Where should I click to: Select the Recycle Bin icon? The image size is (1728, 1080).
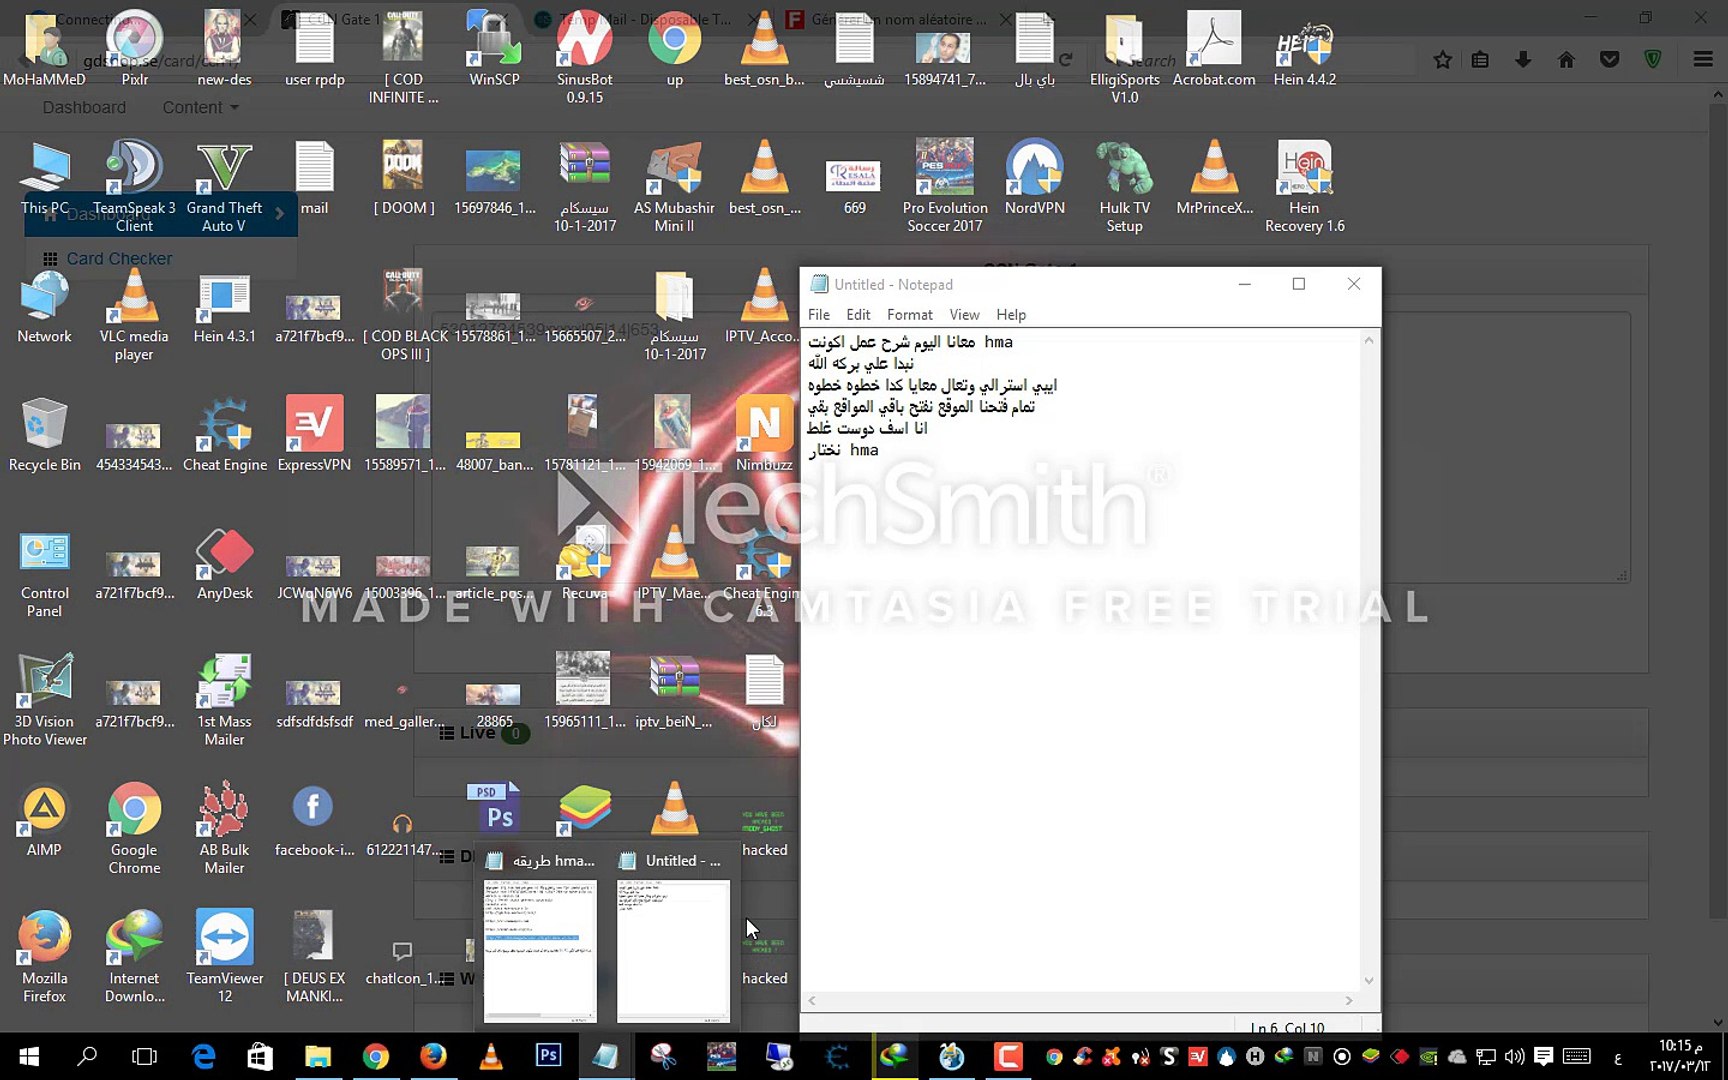tap(45, 435)
